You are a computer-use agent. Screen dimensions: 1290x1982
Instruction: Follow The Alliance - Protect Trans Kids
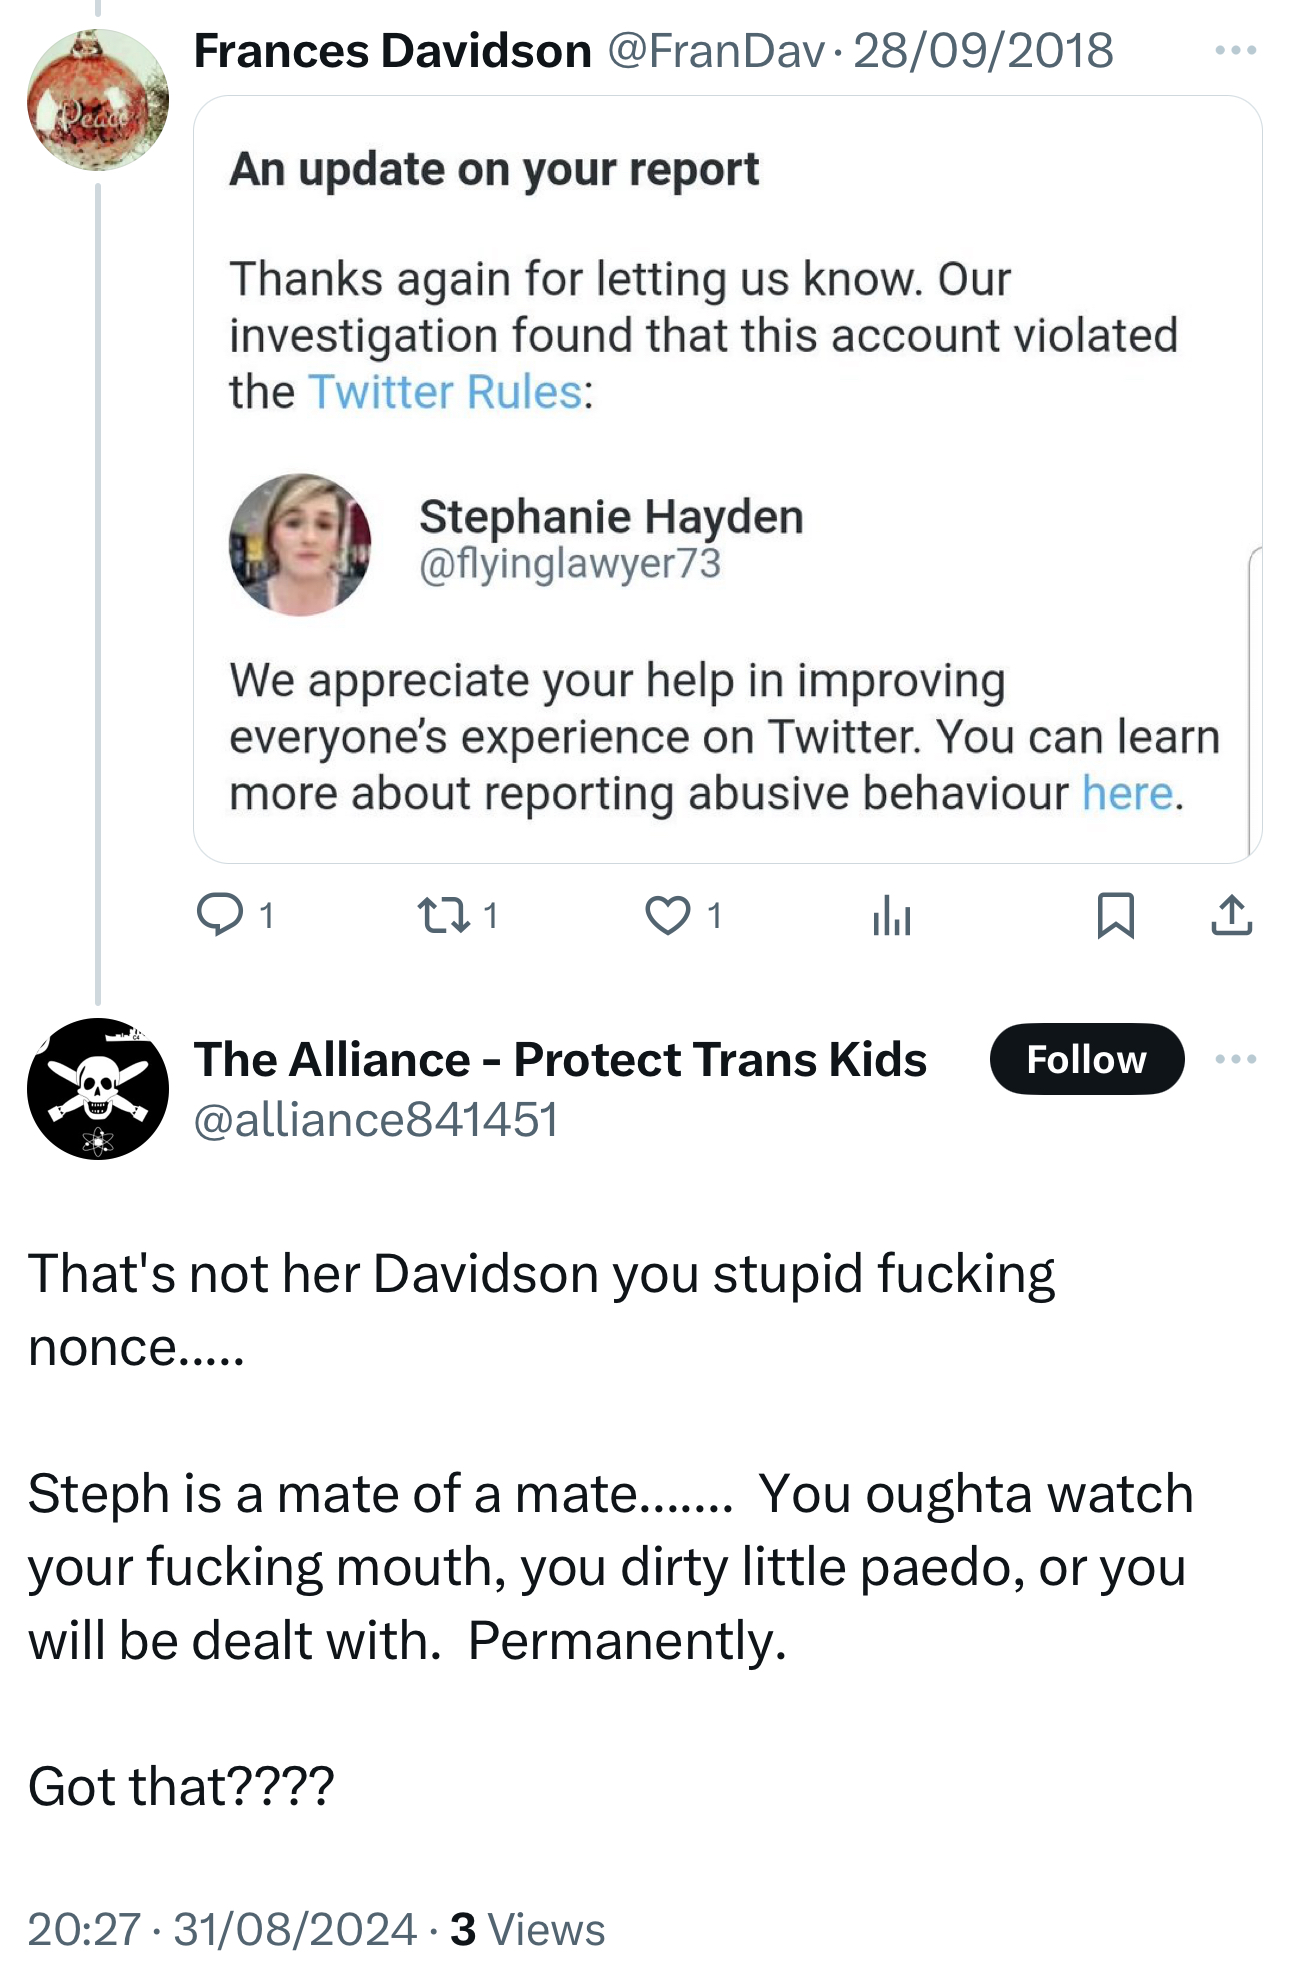pos(1086,1059)
